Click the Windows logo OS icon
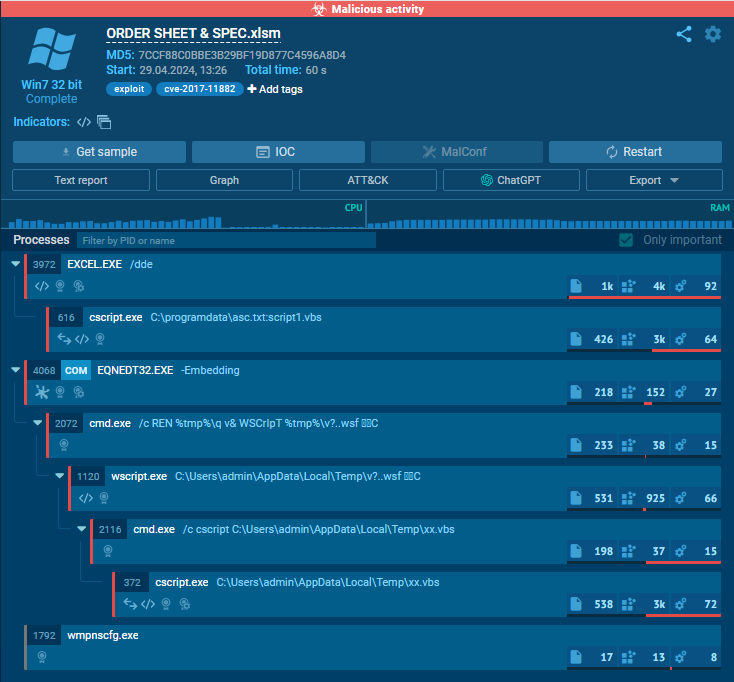 click(51, 49)
